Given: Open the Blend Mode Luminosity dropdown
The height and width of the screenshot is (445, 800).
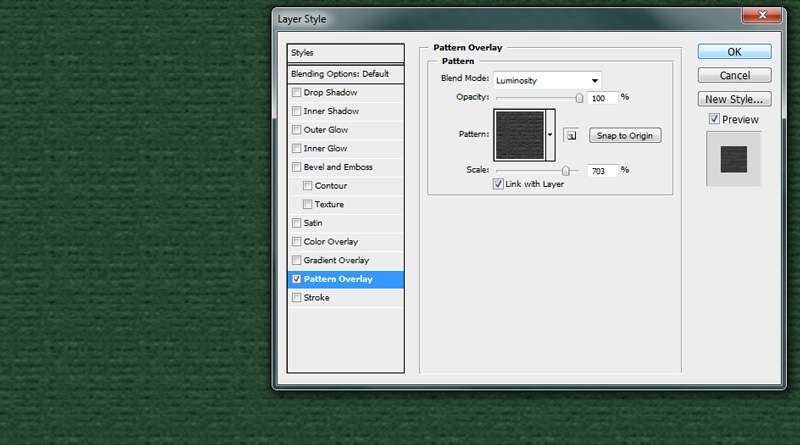Looking at the screenshot, I should pyautogui.click(x=547, y=79).
